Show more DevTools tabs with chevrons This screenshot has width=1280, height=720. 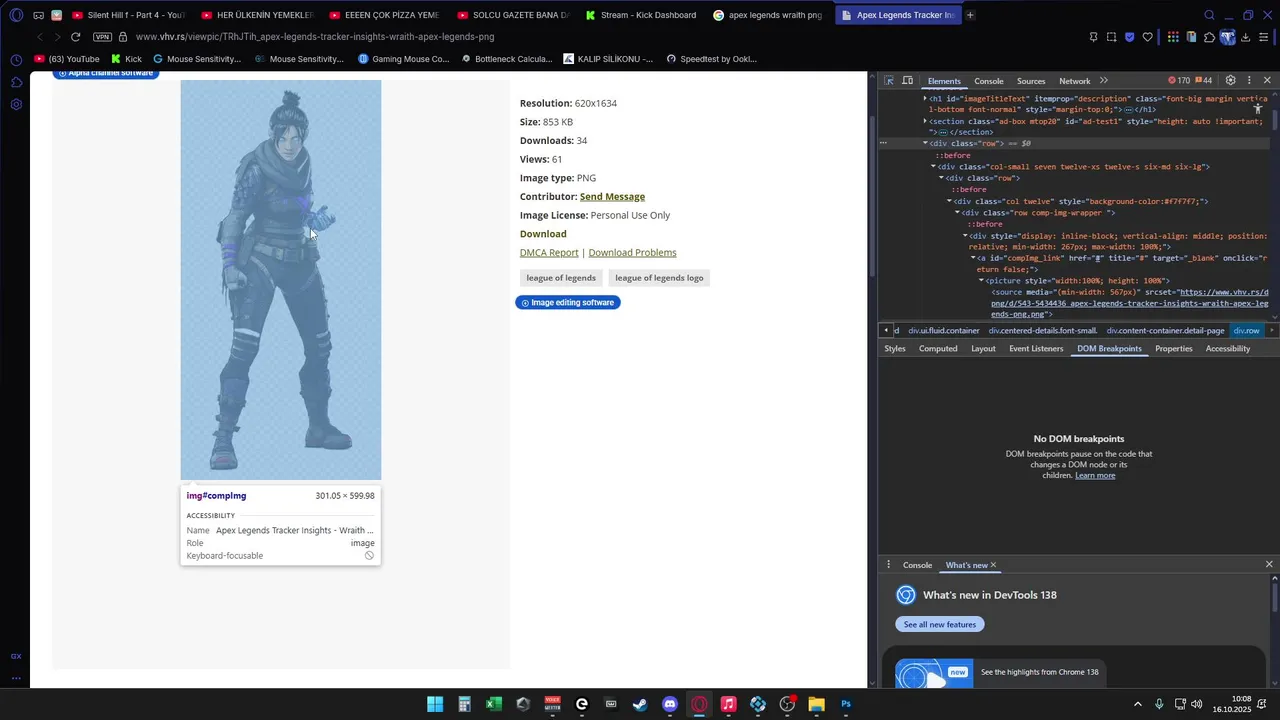pos(1104,80)
